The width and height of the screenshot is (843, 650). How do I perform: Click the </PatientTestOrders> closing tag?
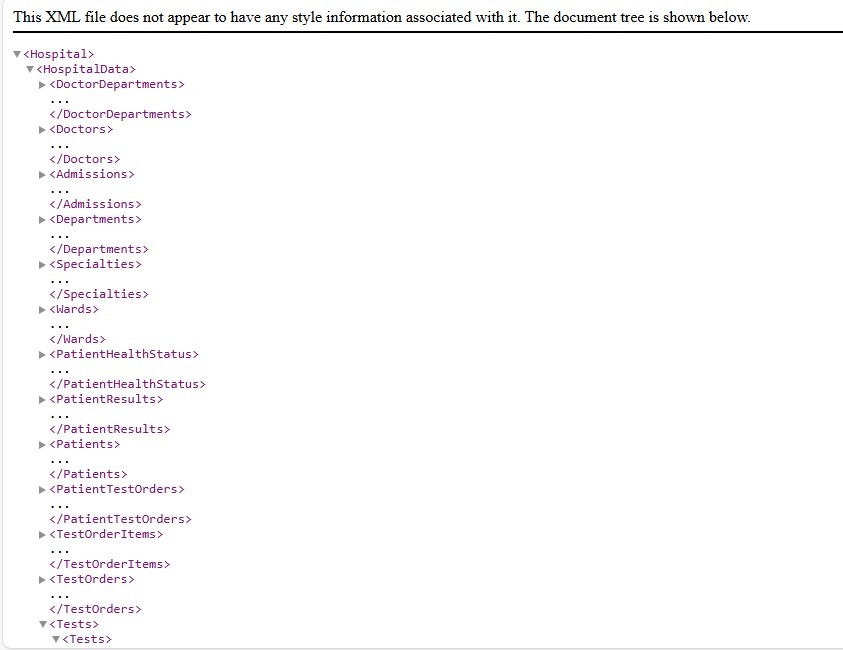pos(120,519)
